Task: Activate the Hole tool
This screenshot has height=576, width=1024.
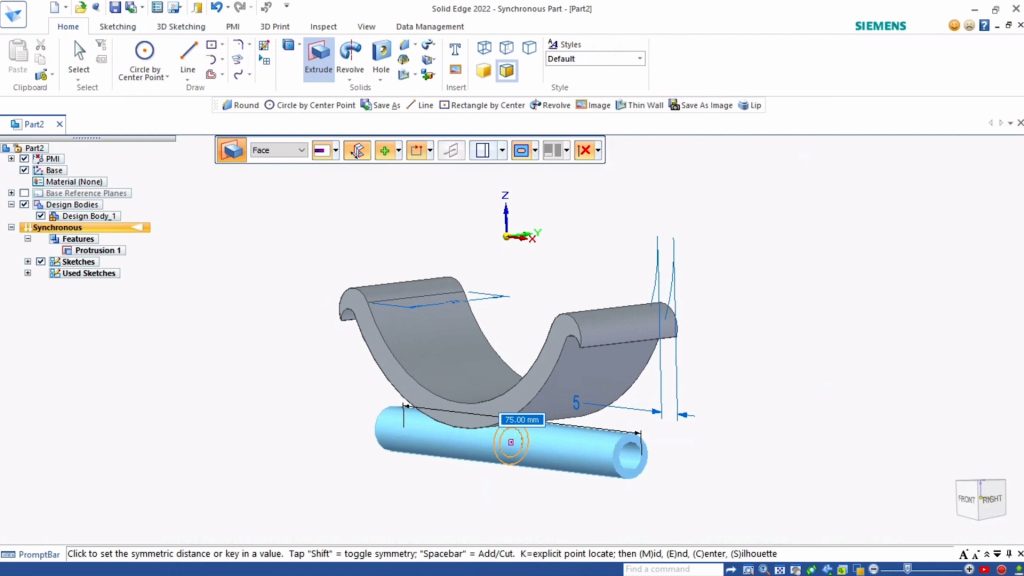Action: (x=381, y=59)
